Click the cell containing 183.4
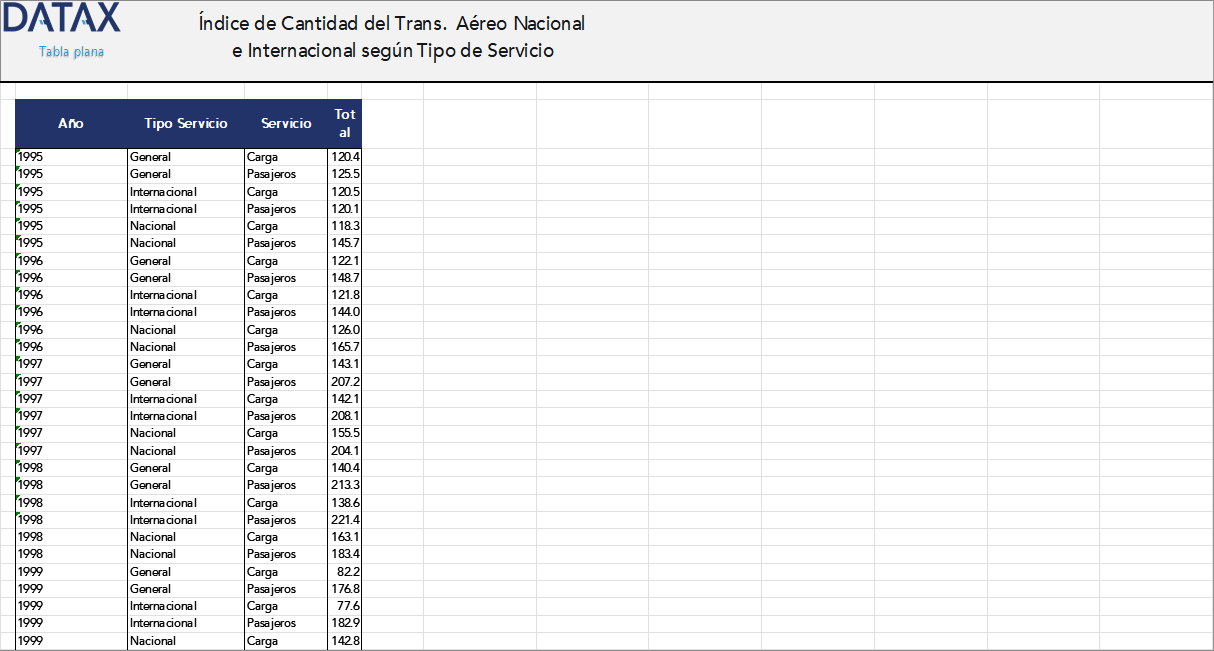Screen dimensions: 1214x651 (x=345, y=554)
